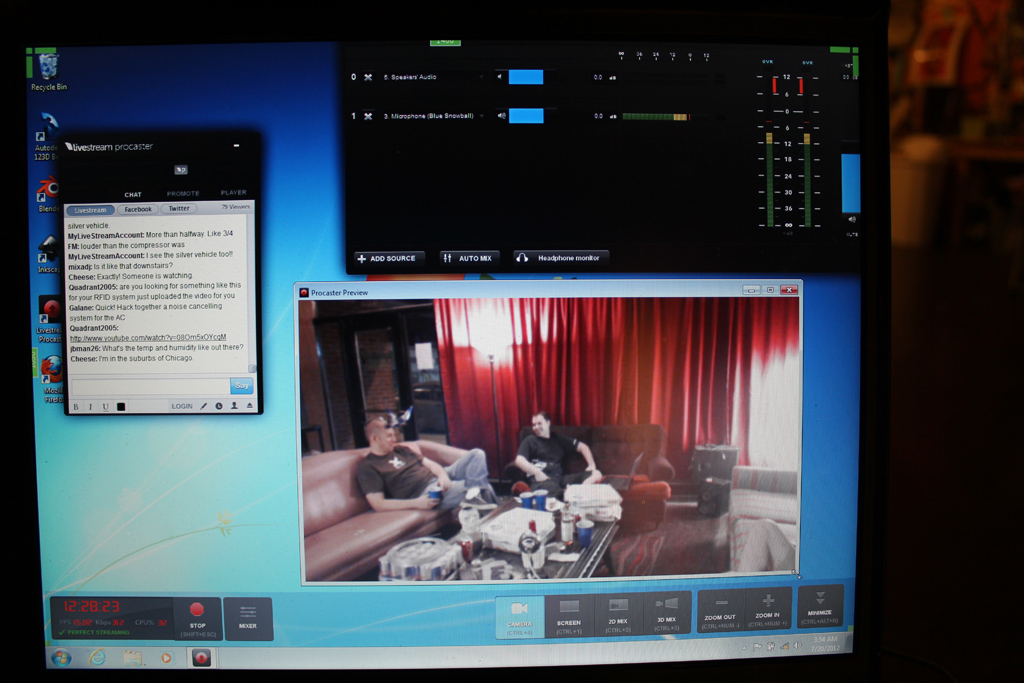Mute the Speakers' Audio channel
Viewport: 1024px width, 683px height.
(500, 77)
